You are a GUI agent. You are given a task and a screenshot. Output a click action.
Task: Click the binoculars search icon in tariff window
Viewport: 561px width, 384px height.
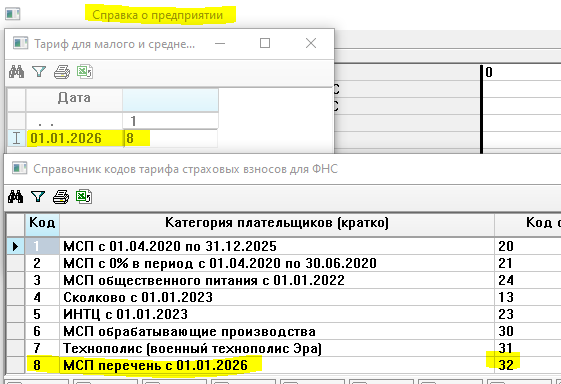pyautogui.click(x=16, y=72)
